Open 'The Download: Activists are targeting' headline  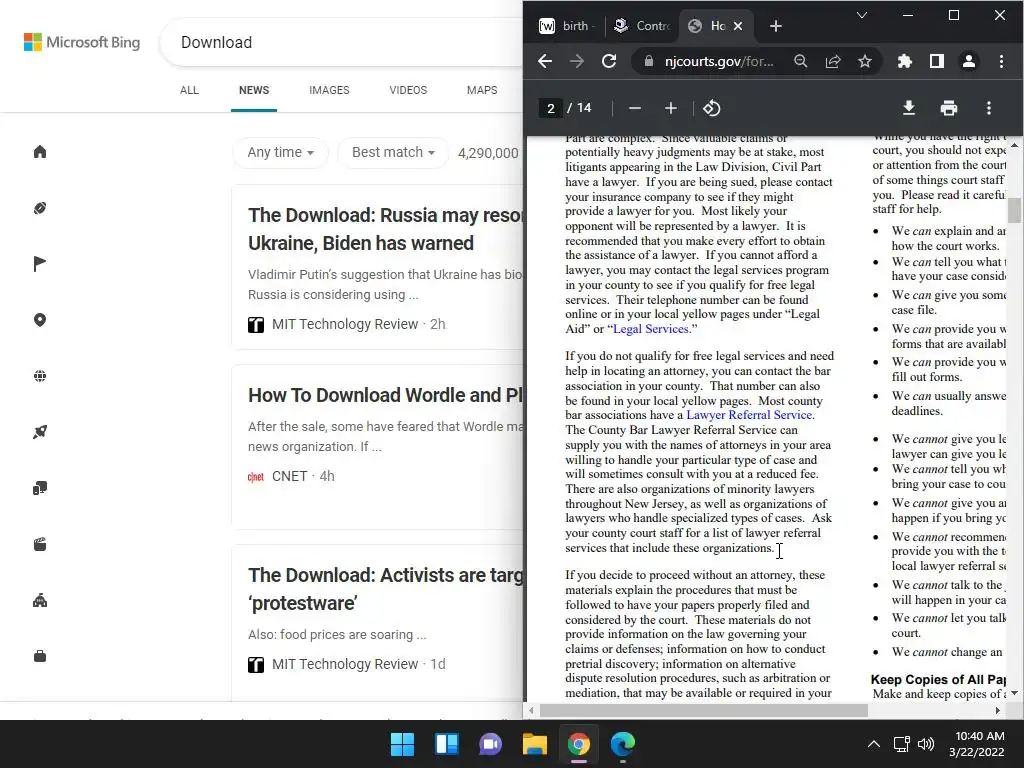(x=385, y=589)
